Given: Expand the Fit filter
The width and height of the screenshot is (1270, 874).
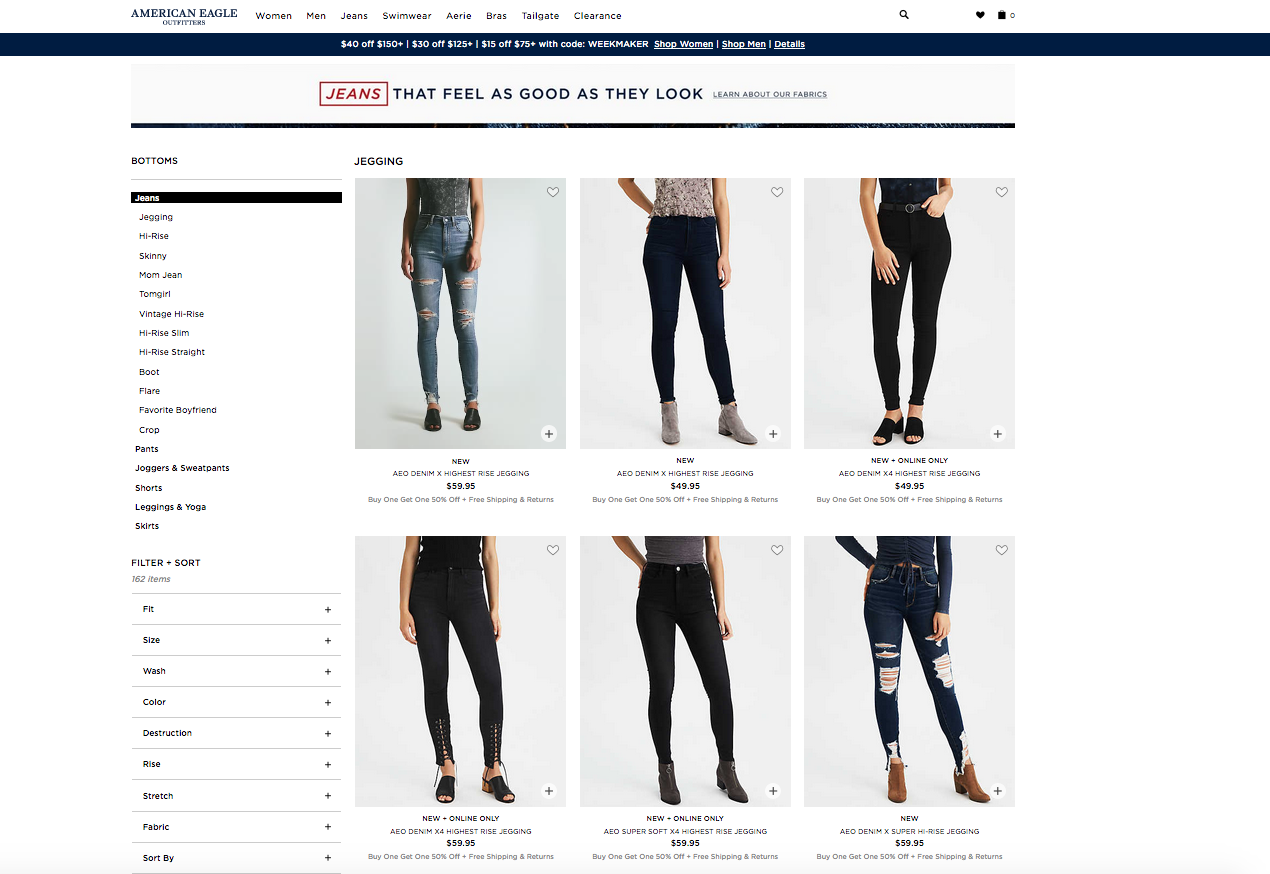Looking at the screenshot, I should coord(236,609).
